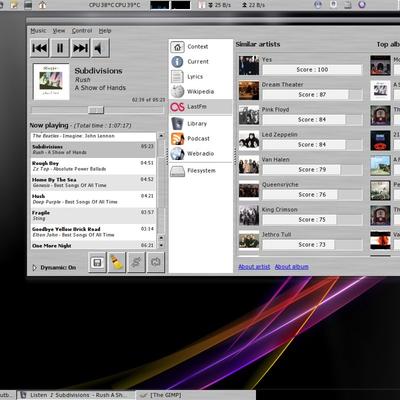
Task: Click the Score : 79 bar for Van Halen
Action: tap(312, 170)
